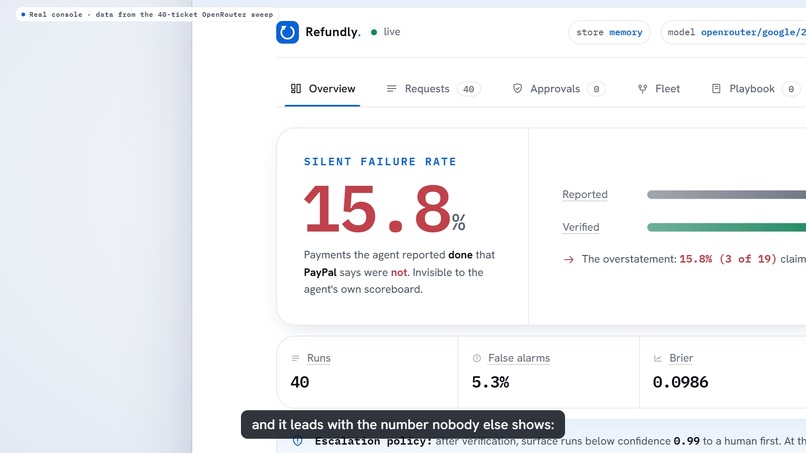Click the subtitle caption about the number

pos(403,424)
